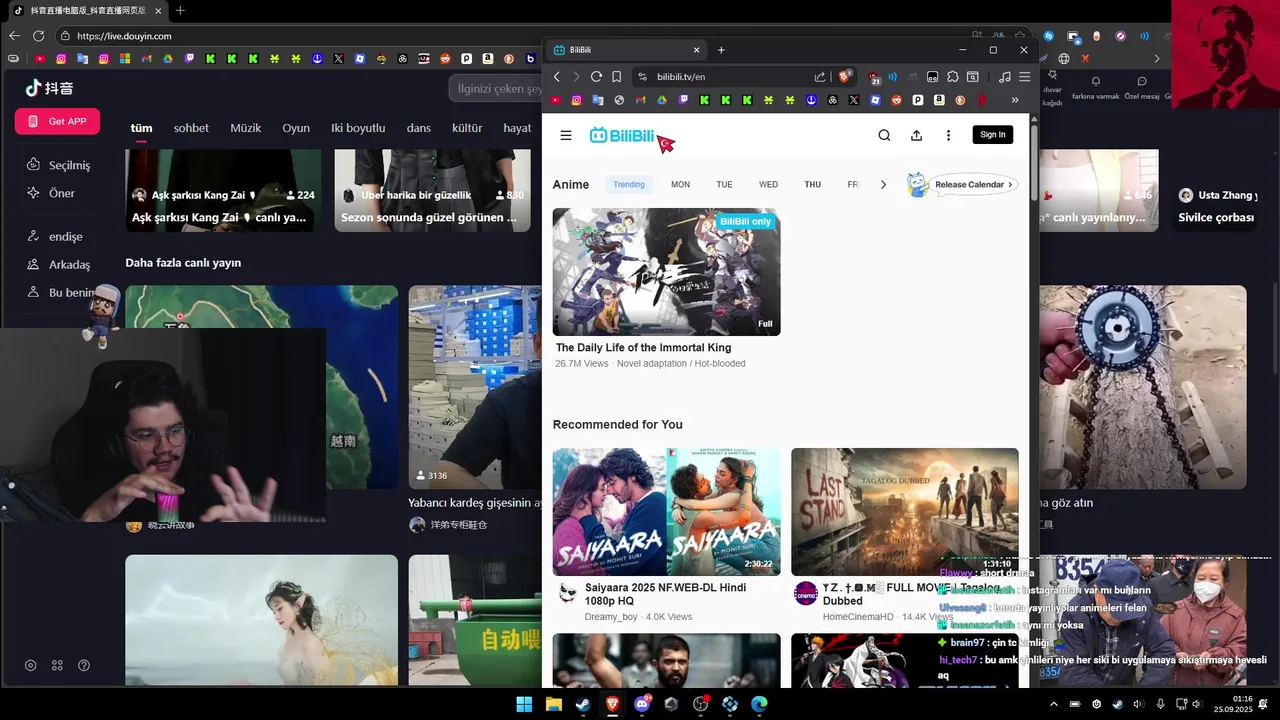Open Arkadaş in Douyin sidebar
1280x720 pixels.
coord(60,265)
